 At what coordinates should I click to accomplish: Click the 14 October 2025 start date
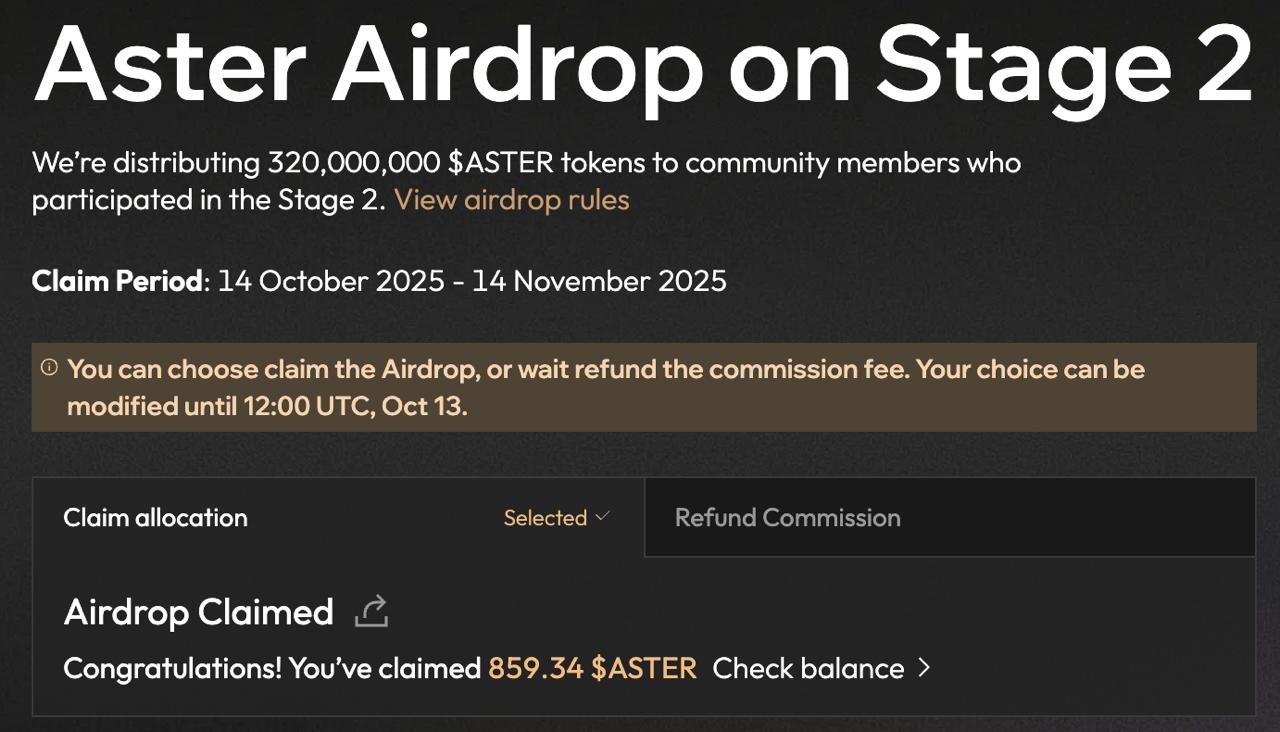331,281
